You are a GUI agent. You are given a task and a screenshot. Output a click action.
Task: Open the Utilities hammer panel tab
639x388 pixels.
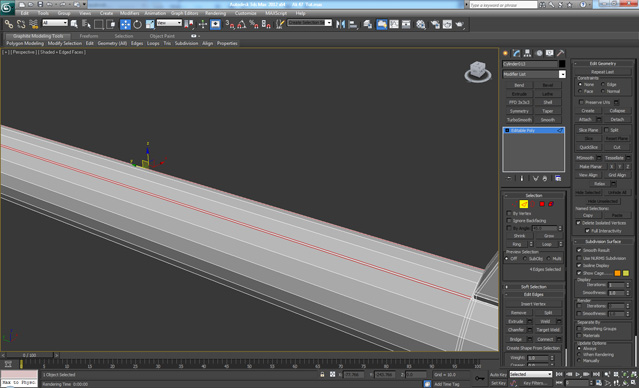pos(560,53)
